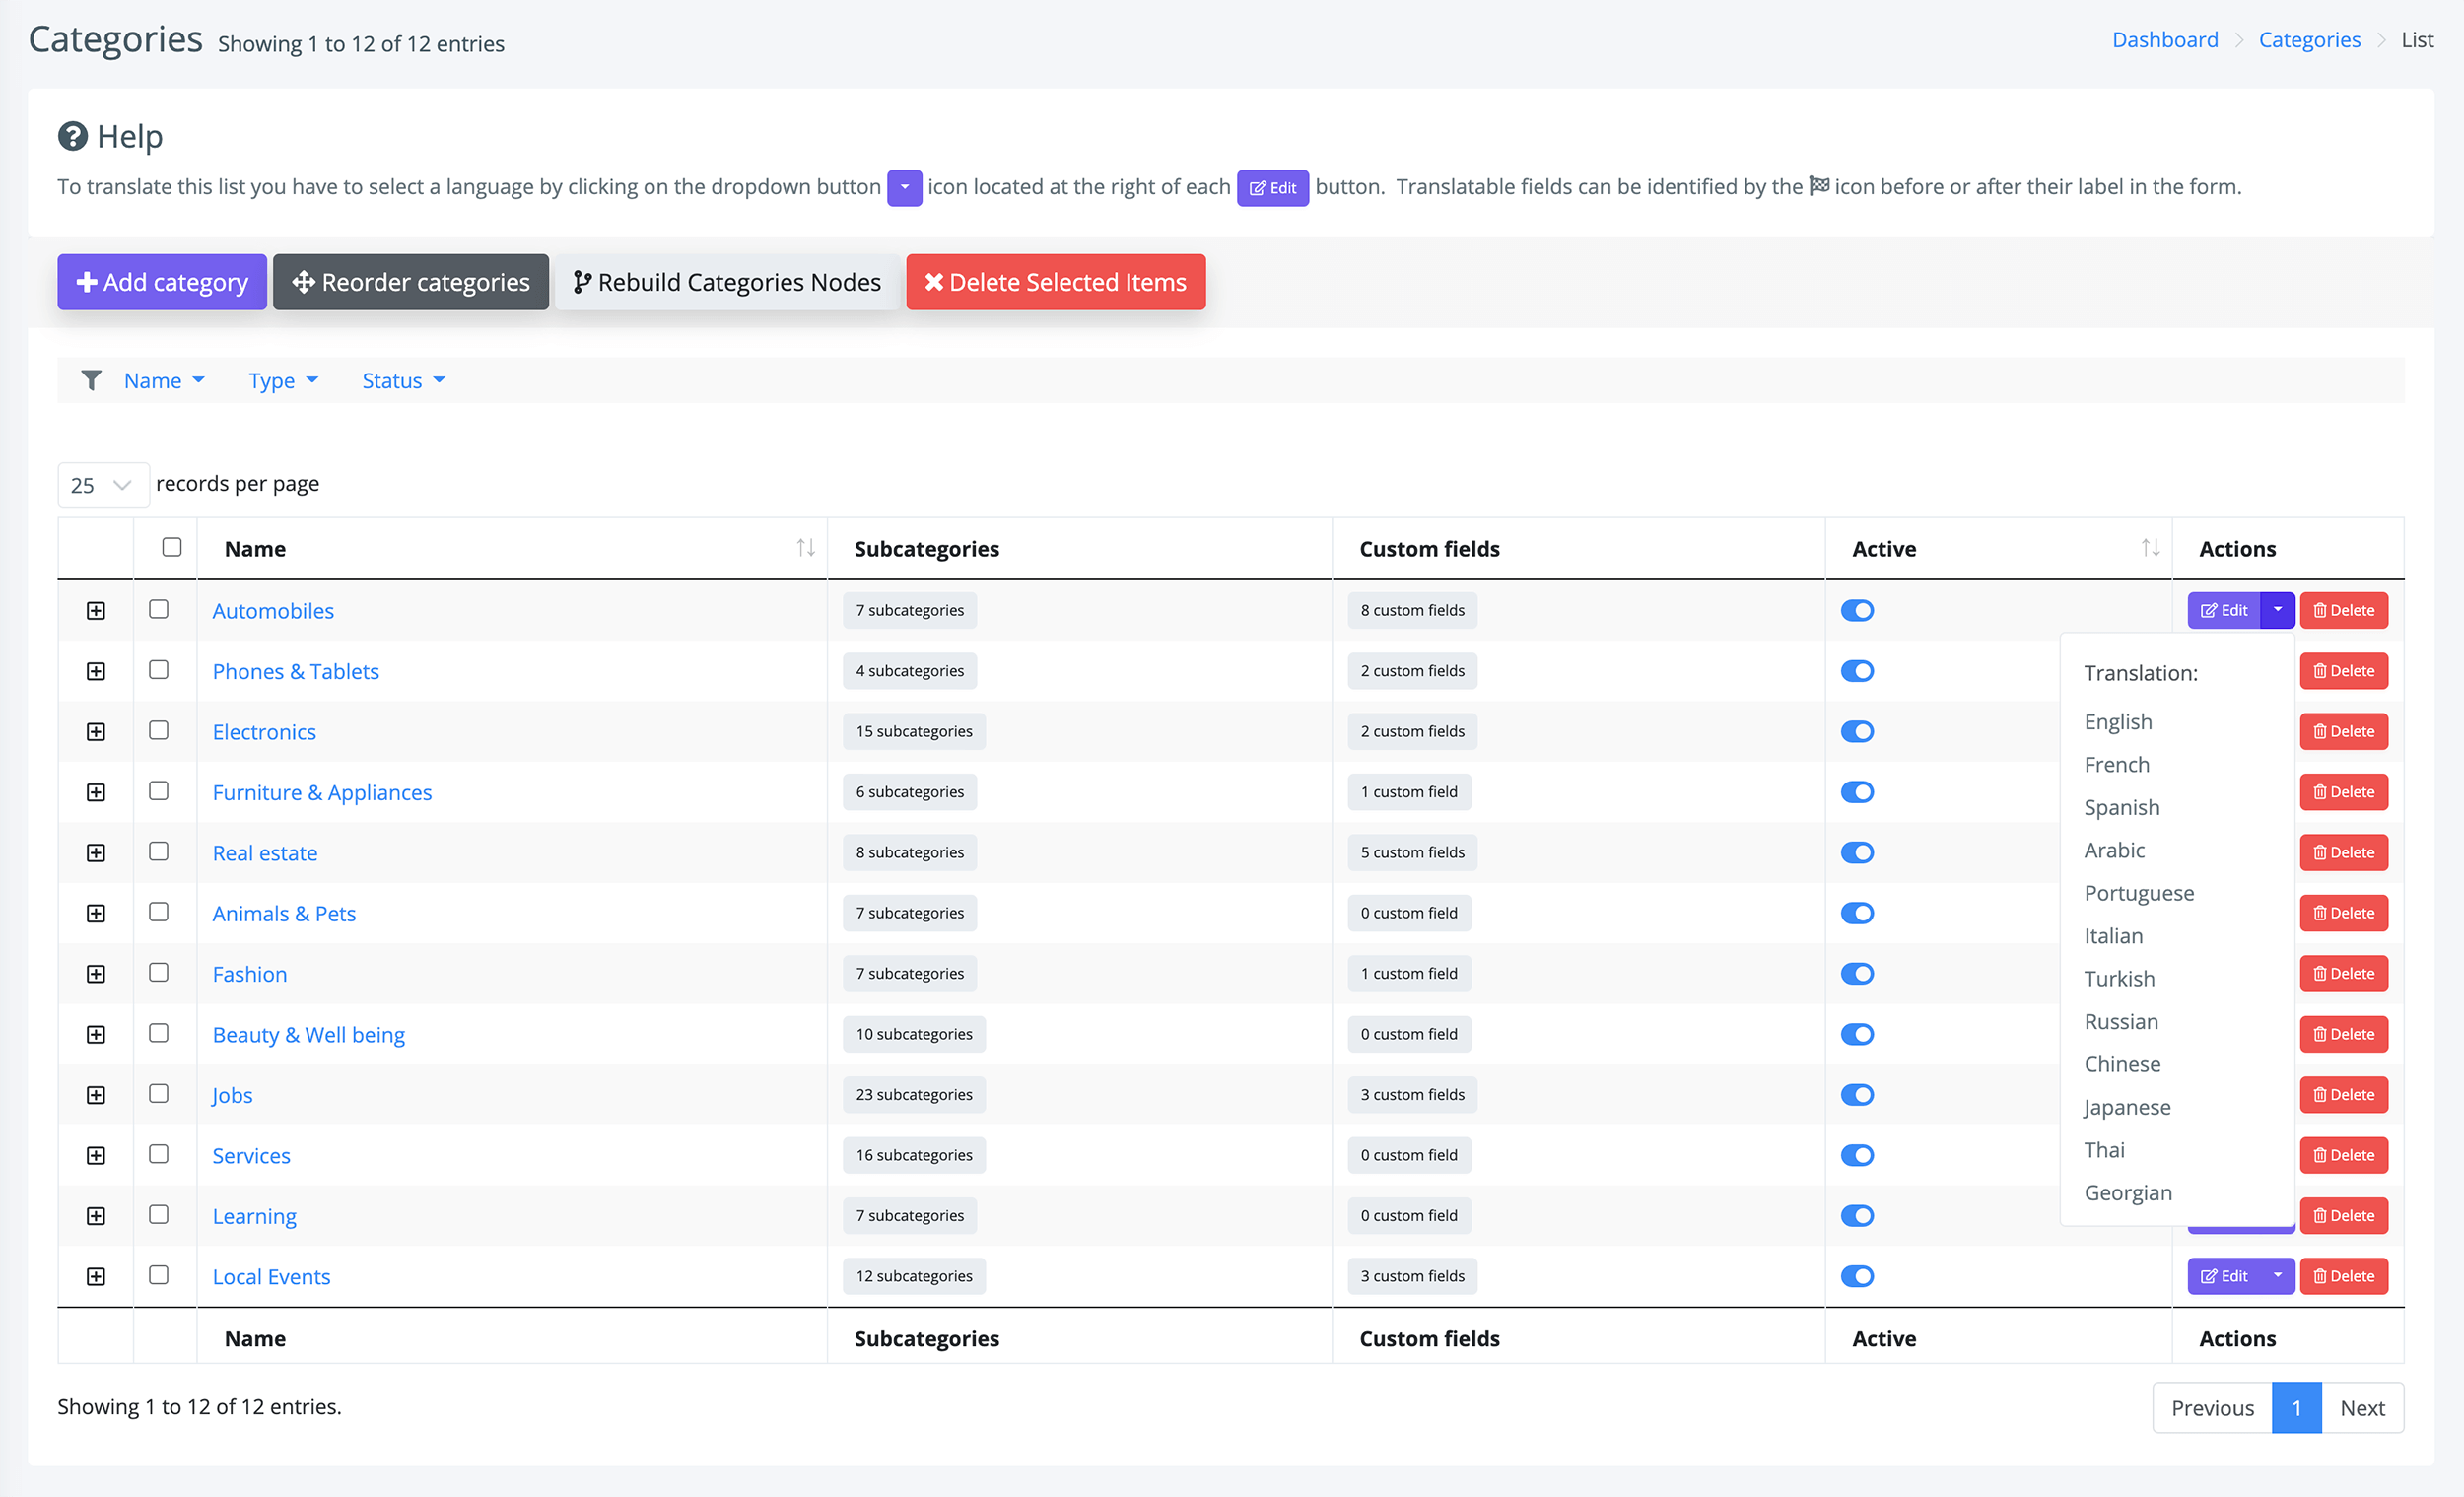Click the Help question mark icon
Screen dimensions: 2464x1497
72,135
